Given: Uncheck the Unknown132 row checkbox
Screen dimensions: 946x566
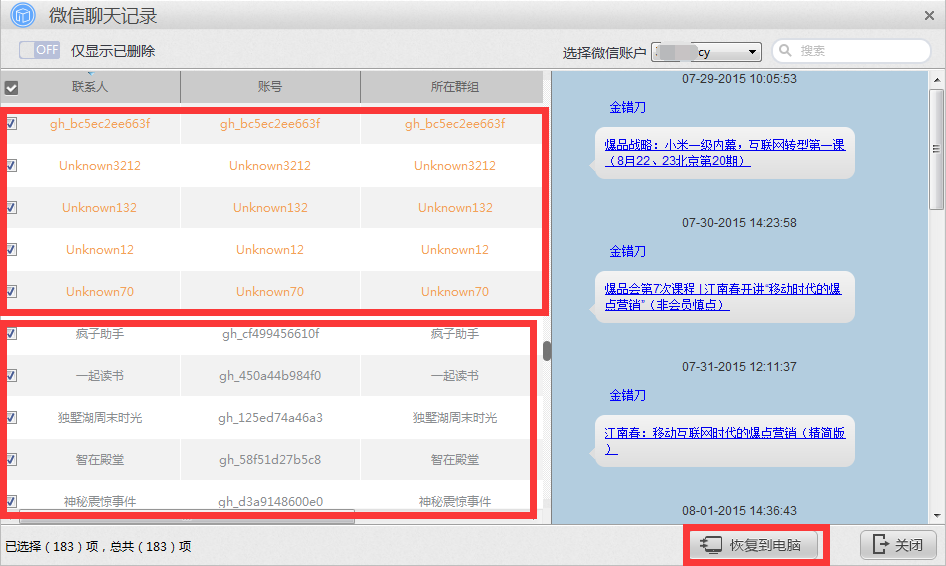Looking at the screenshot, I should click(11, 208).
